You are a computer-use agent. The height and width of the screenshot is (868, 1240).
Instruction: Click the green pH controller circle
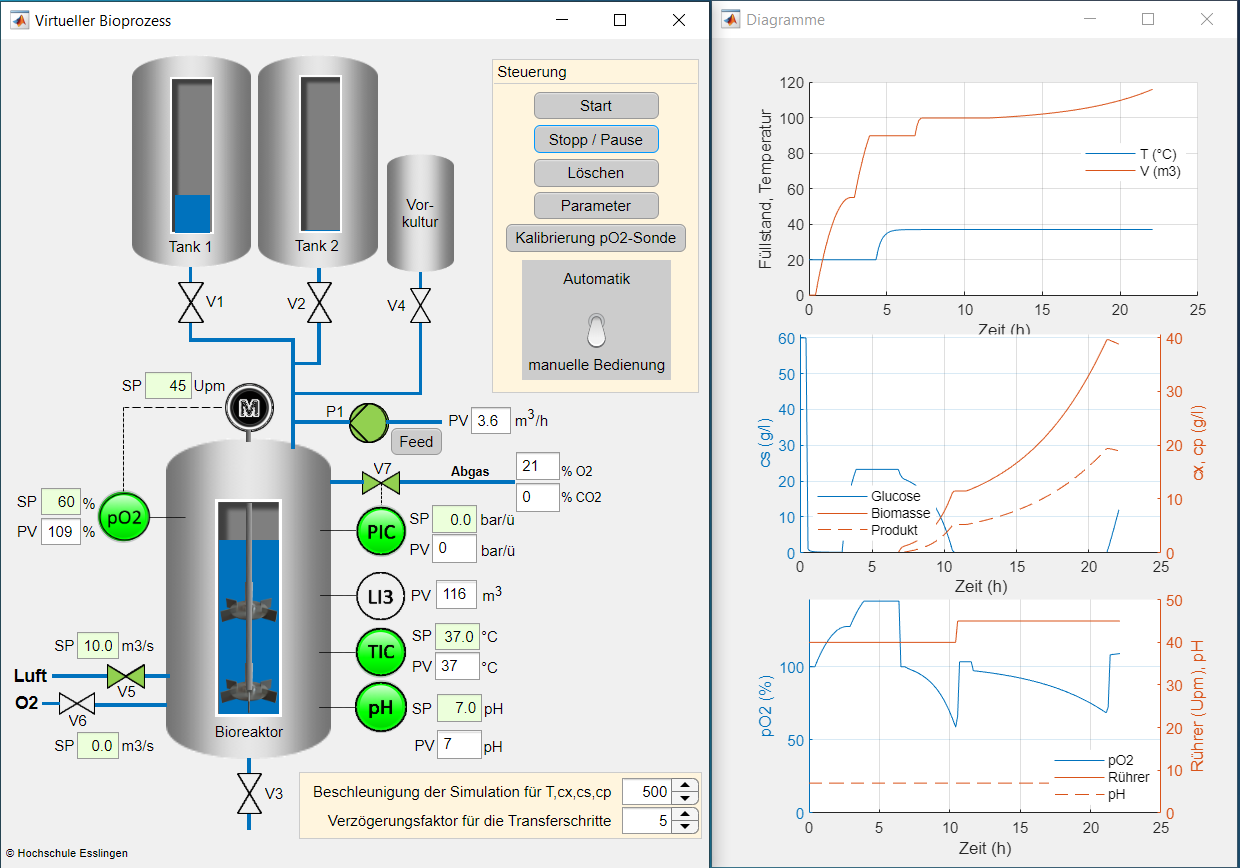tap(381, 709)
